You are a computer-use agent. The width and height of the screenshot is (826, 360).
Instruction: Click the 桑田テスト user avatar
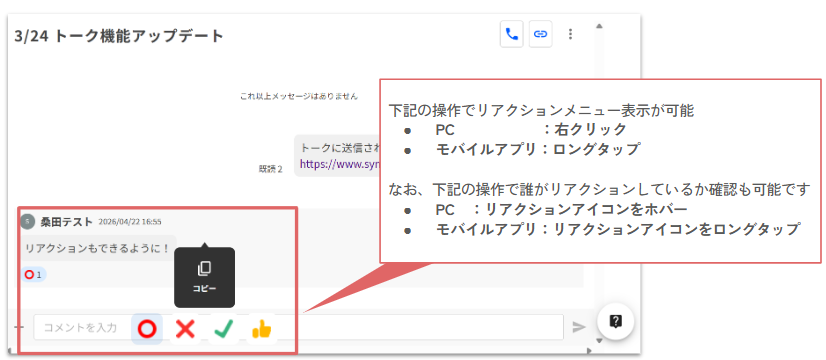click(x=27, y=221)
